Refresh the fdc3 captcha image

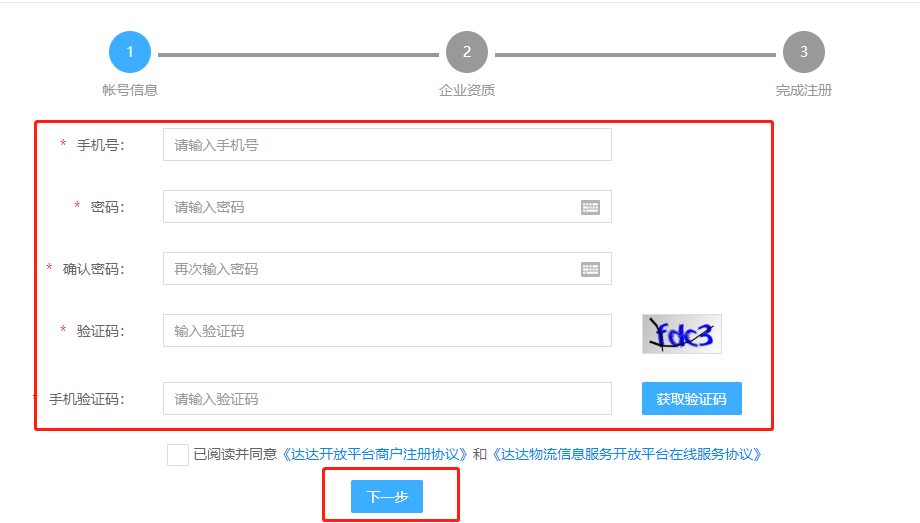tap(682, 334)
